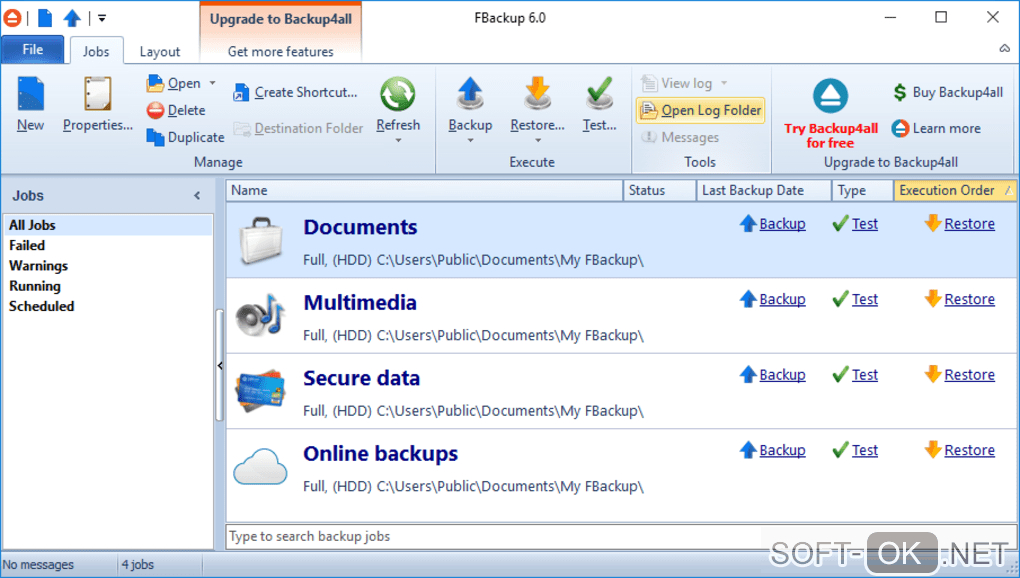Duplicate the selected backup job
Image resolution: width=1020 pixels, height=578 pixels.
coord(185,137)
